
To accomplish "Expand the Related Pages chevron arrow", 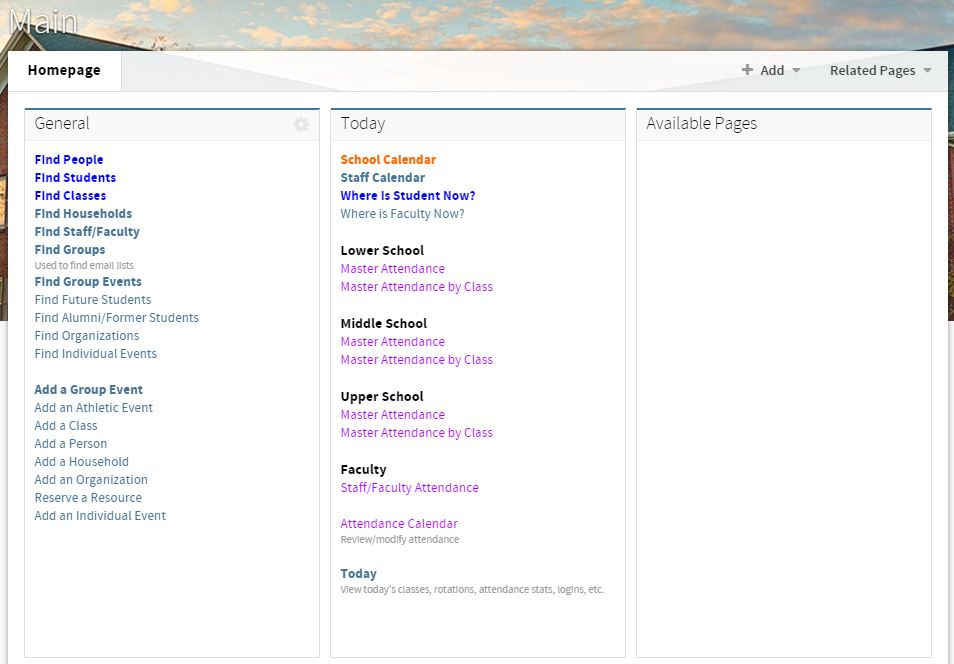I will [x=926, y=71].
